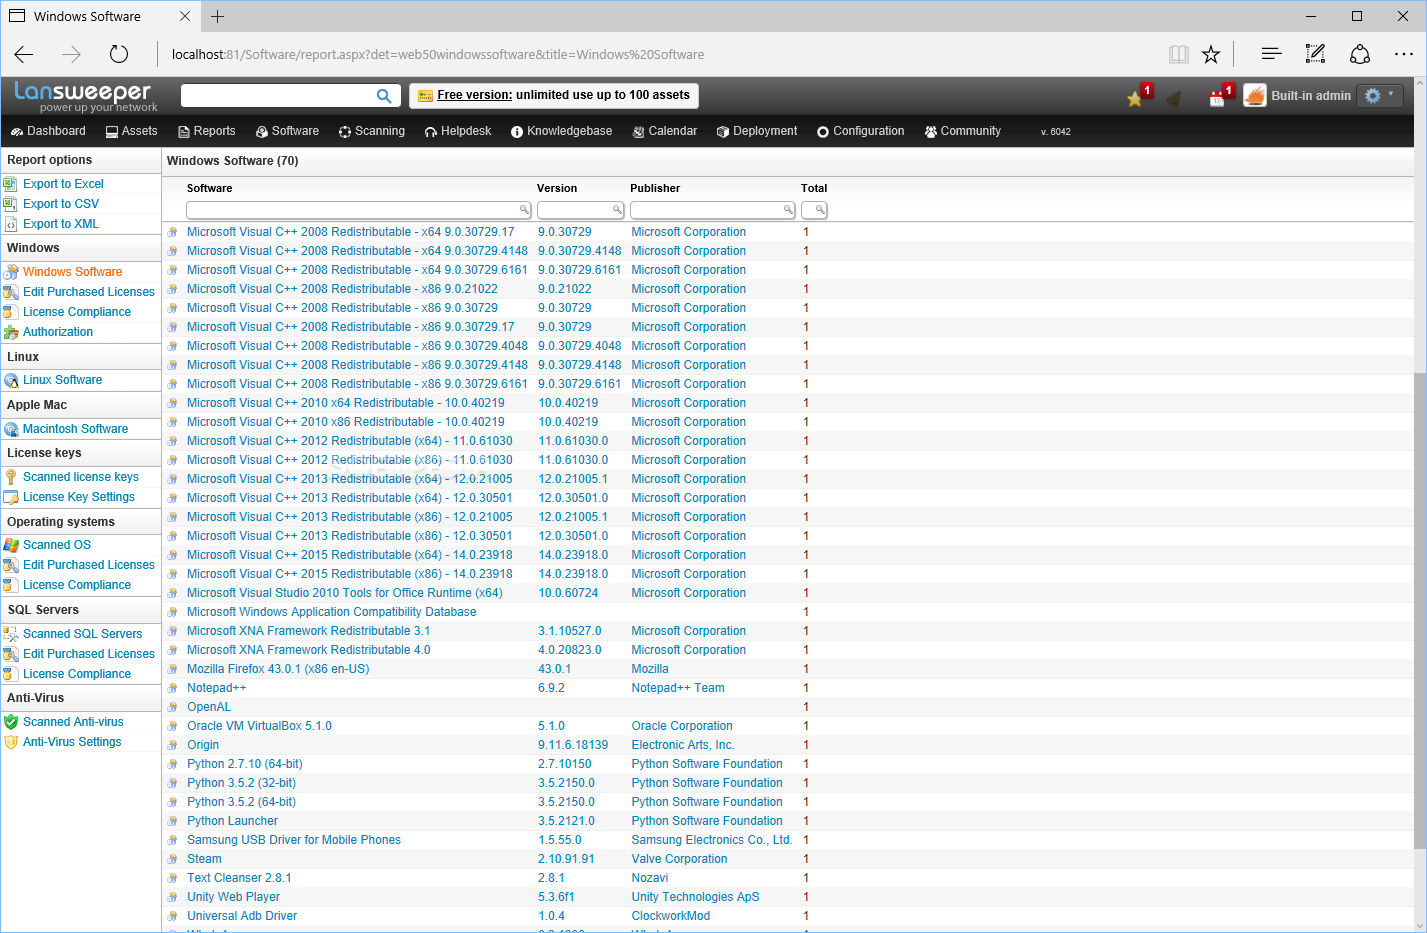Sort by the Software column header
This screenshot has height=933, width=1427.
coord(209,188)
